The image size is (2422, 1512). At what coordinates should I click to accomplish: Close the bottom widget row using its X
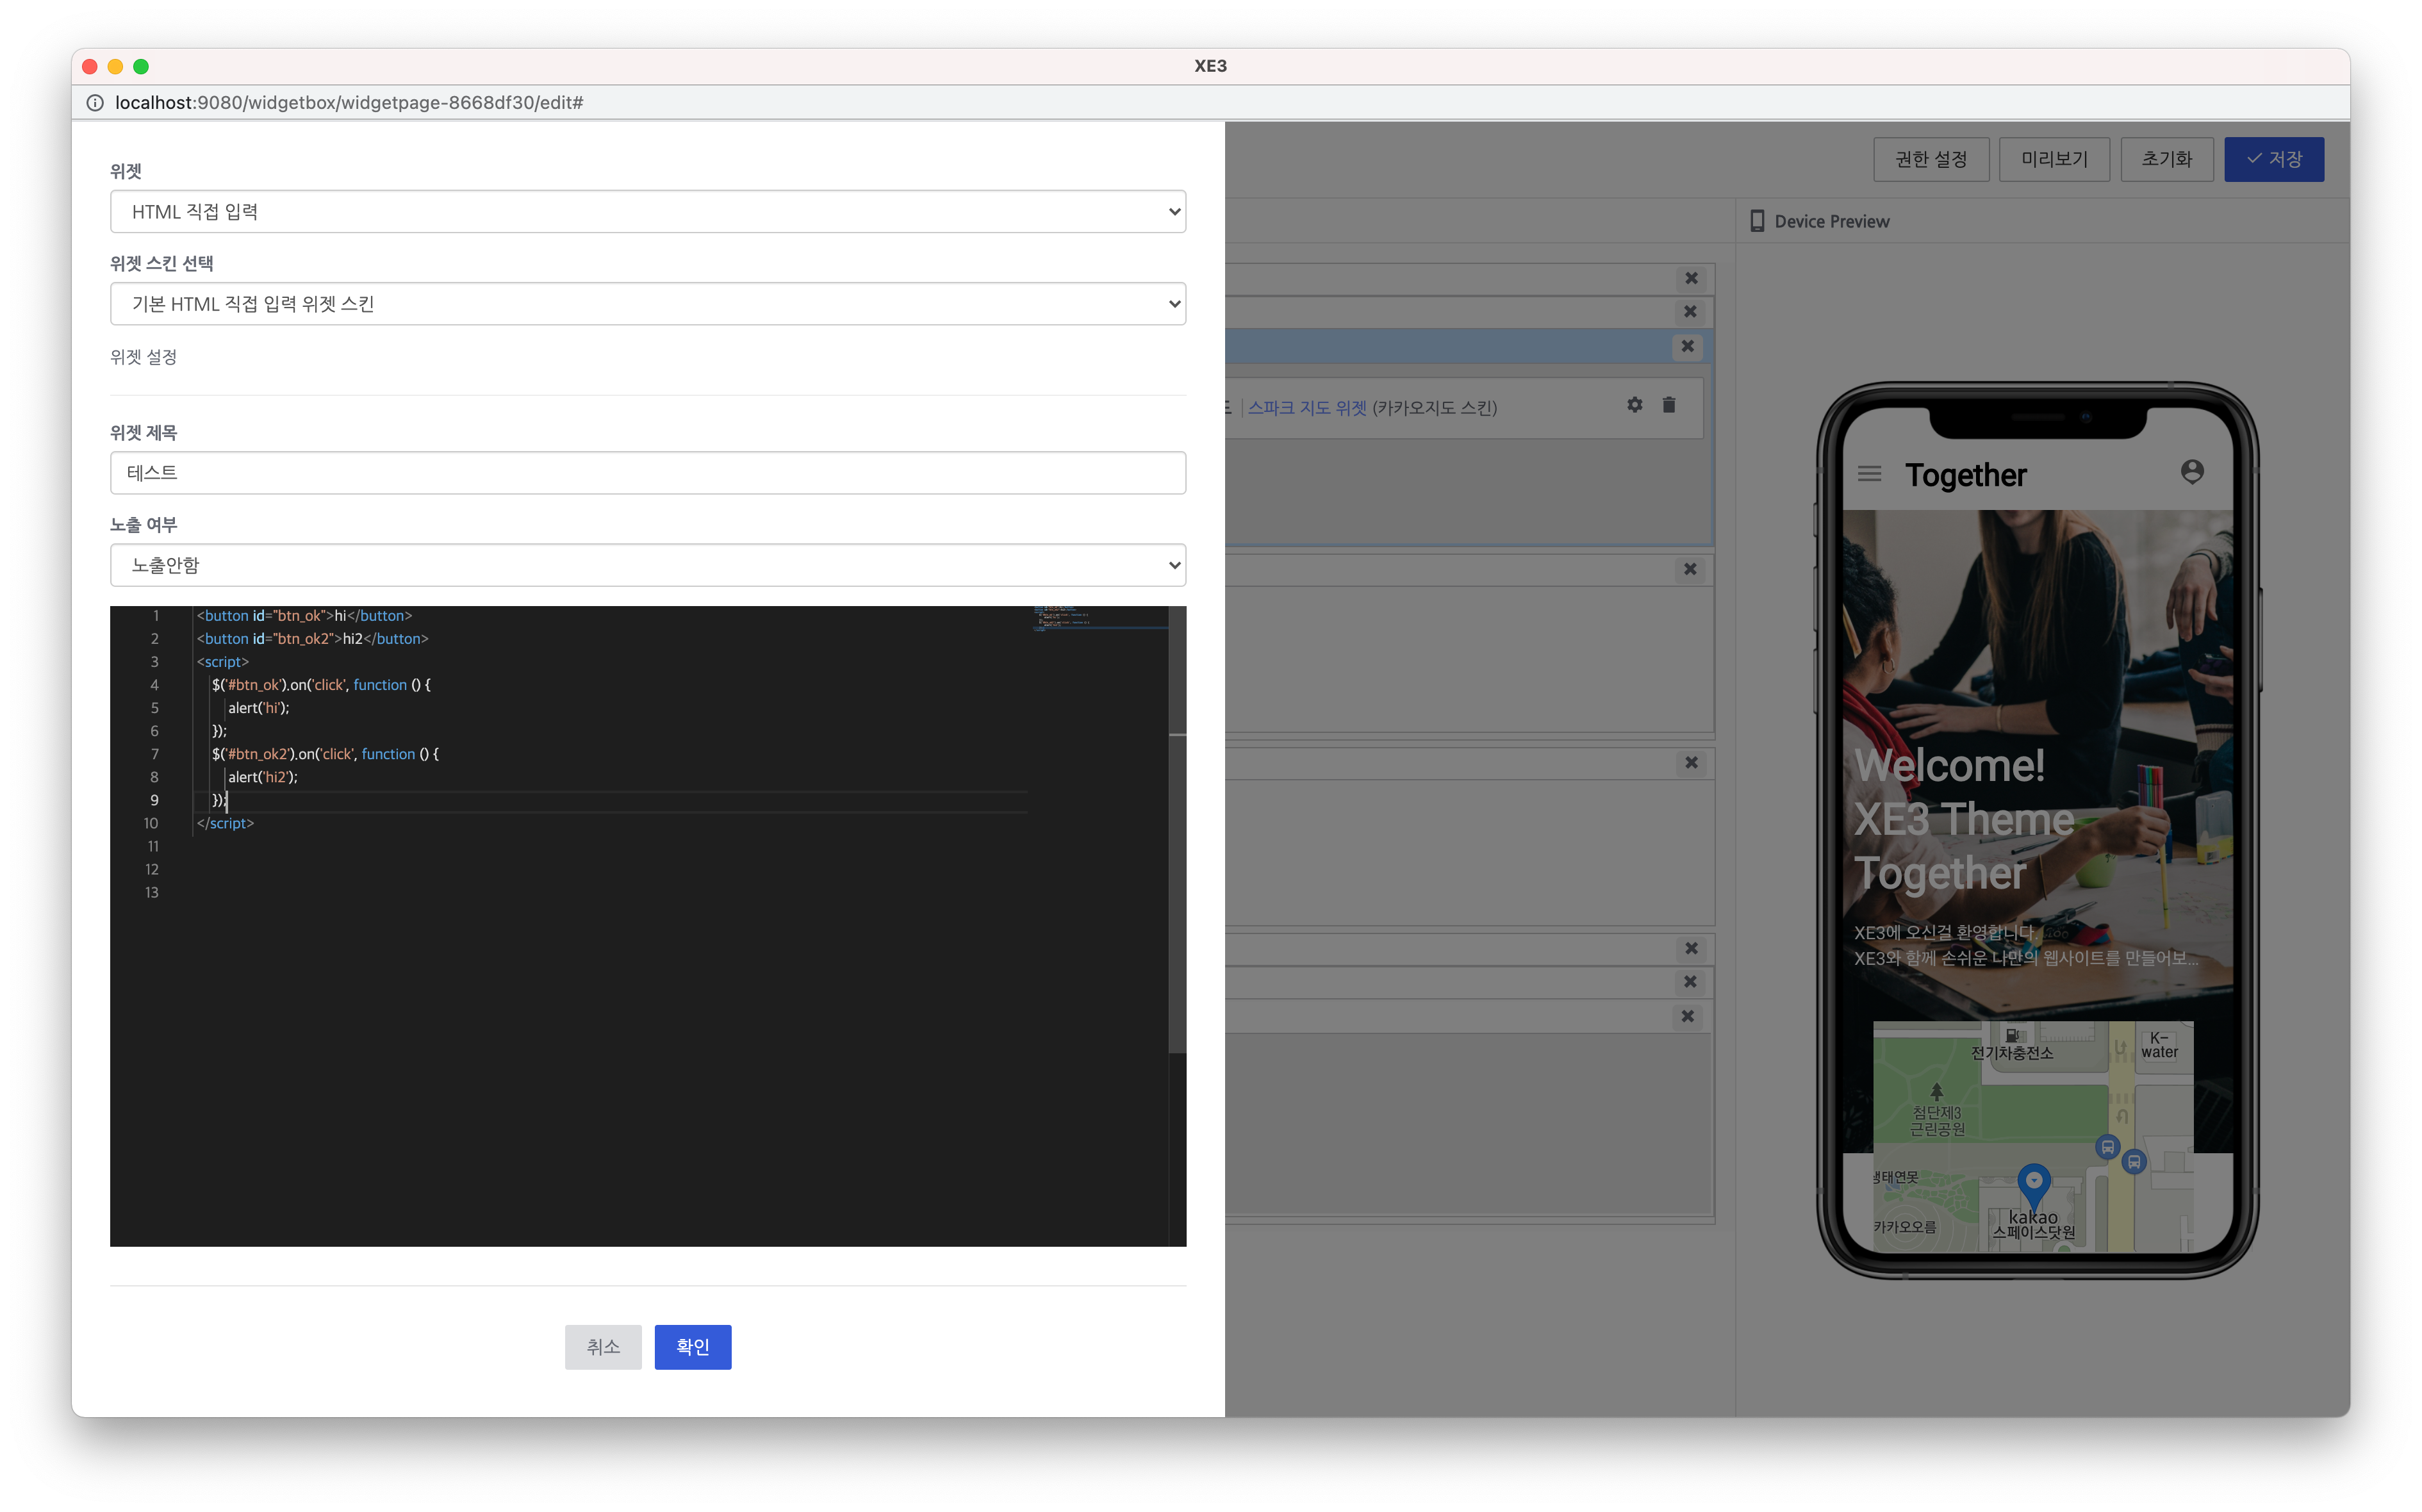(x=1687, y=1017)
